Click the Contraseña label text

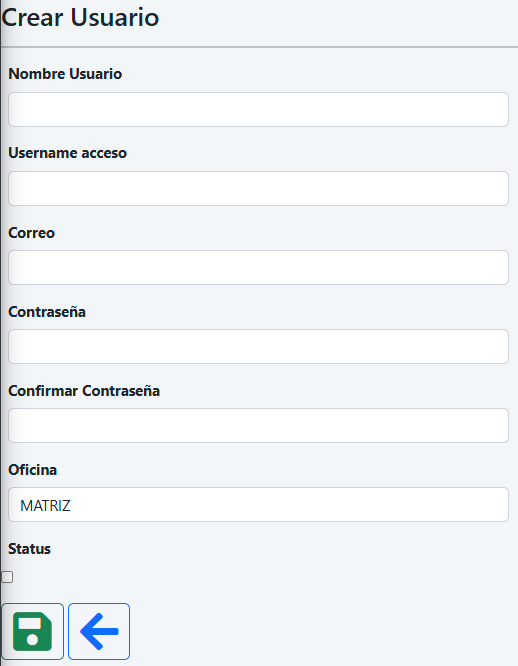[47, 312]
